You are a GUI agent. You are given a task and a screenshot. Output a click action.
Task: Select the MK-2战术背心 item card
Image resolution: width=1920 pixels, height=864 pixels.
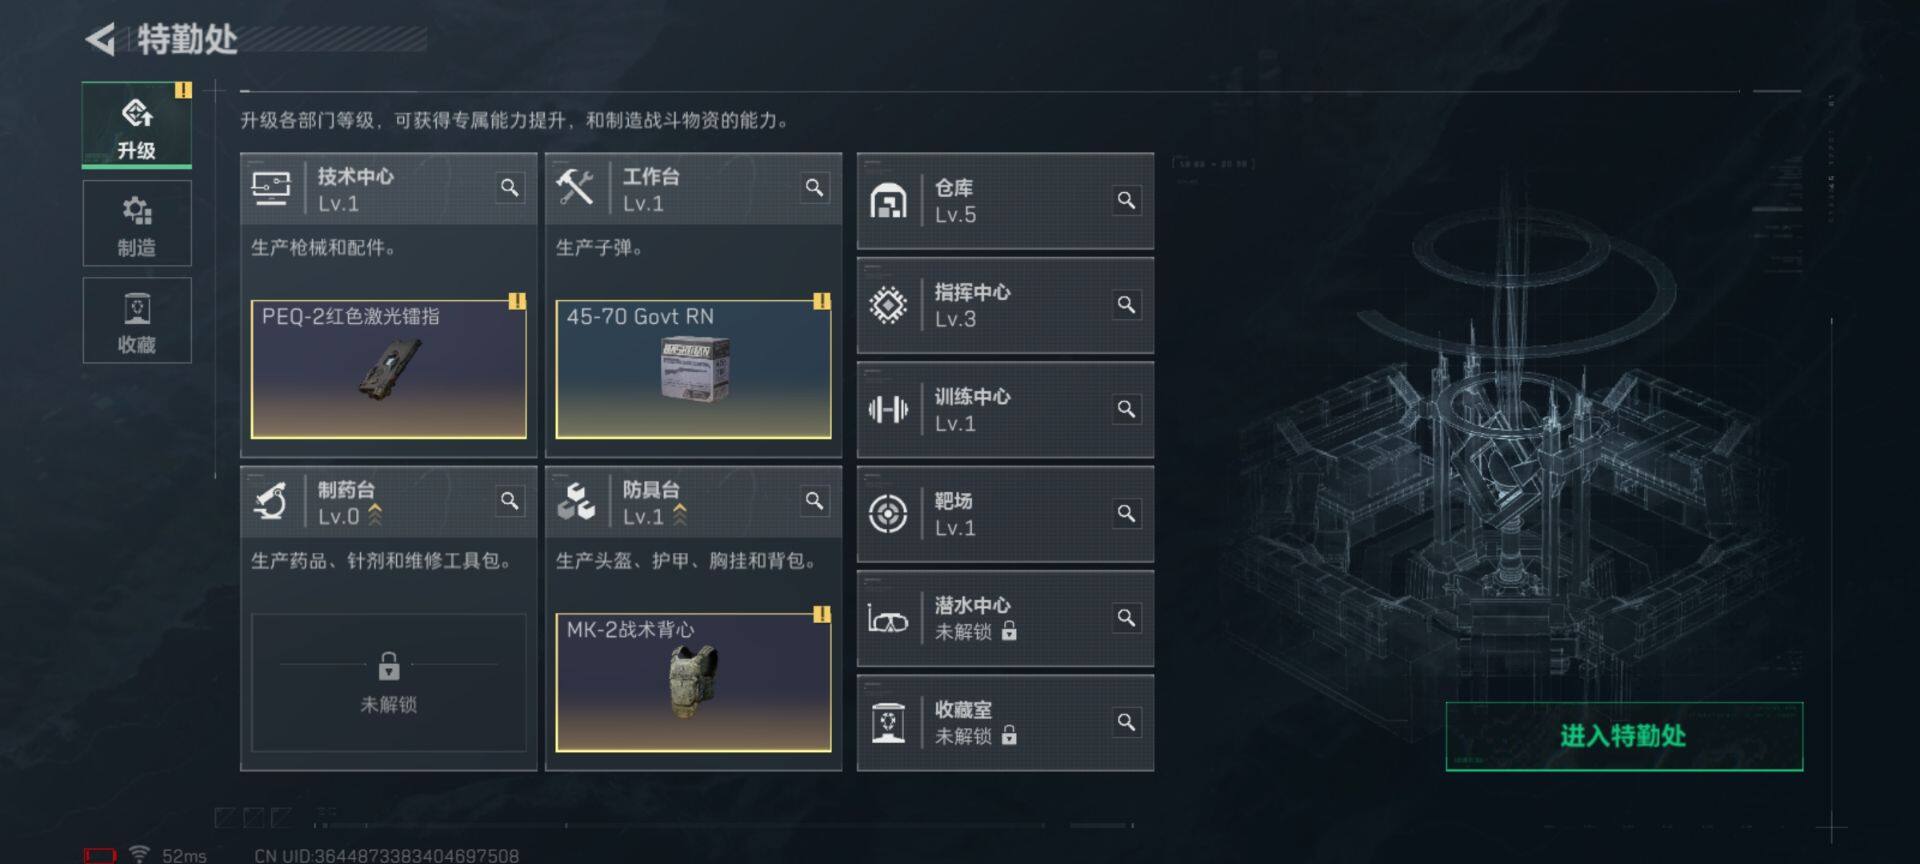[694, 682]
